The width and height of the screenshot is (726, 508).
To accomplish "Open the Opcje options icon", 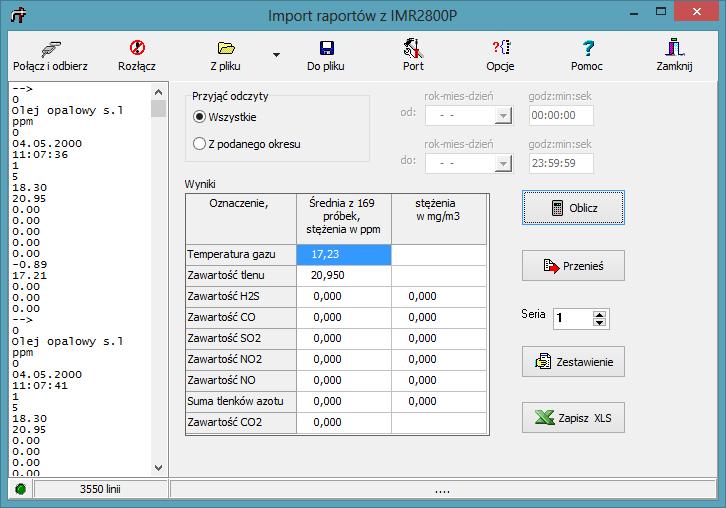I will [501, 47].
